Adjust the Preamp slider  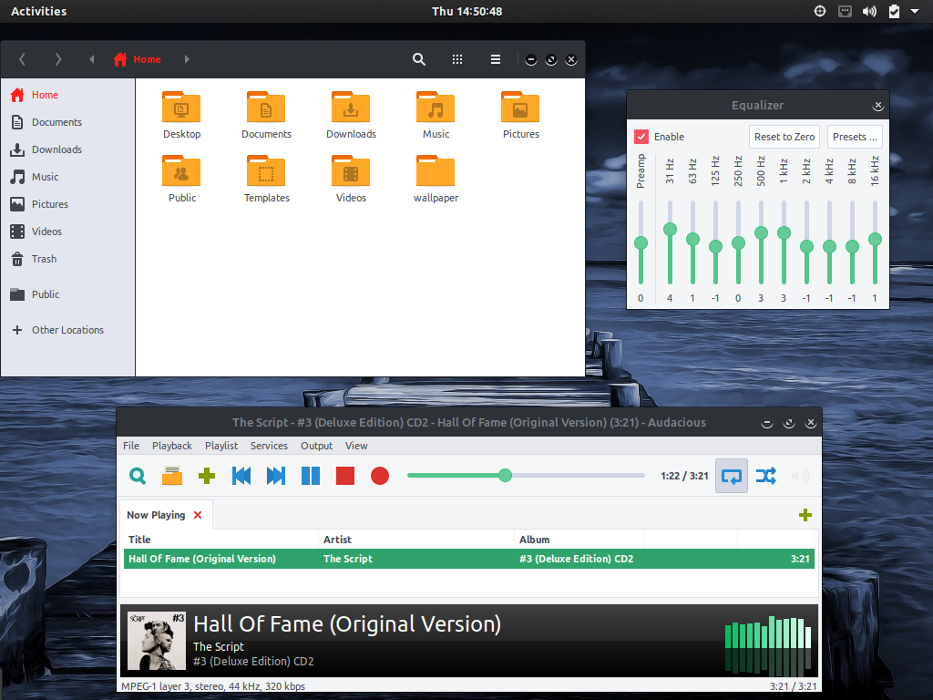641,243
